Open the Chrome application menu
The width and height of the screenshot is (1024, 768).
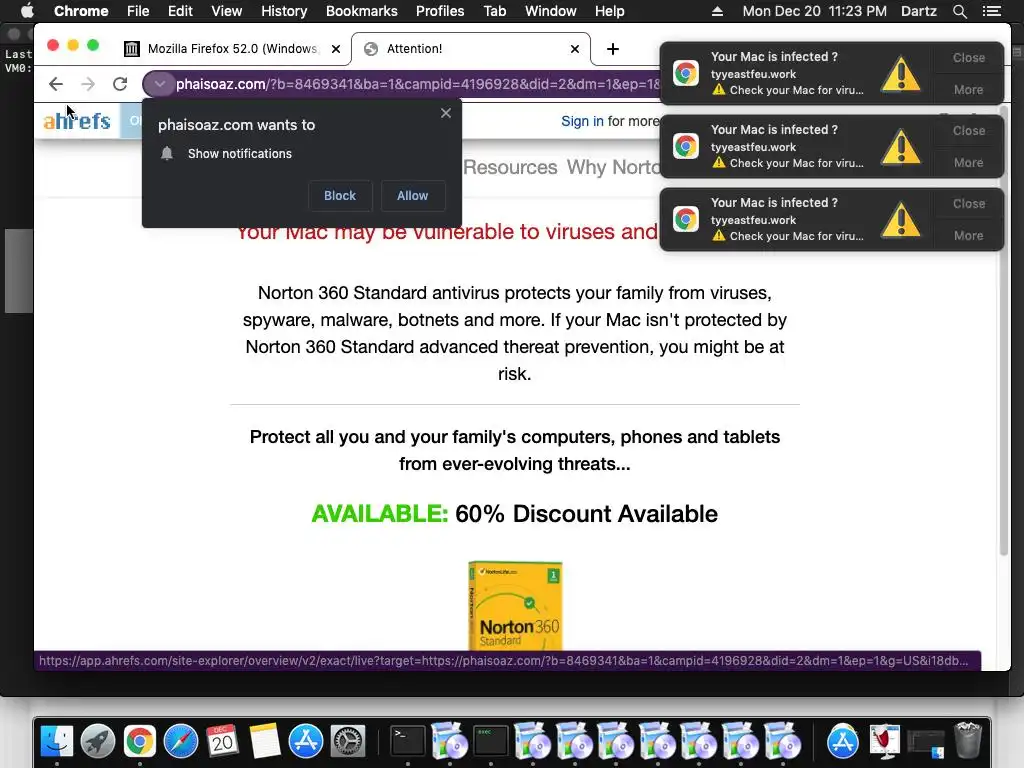coord(81,11)
